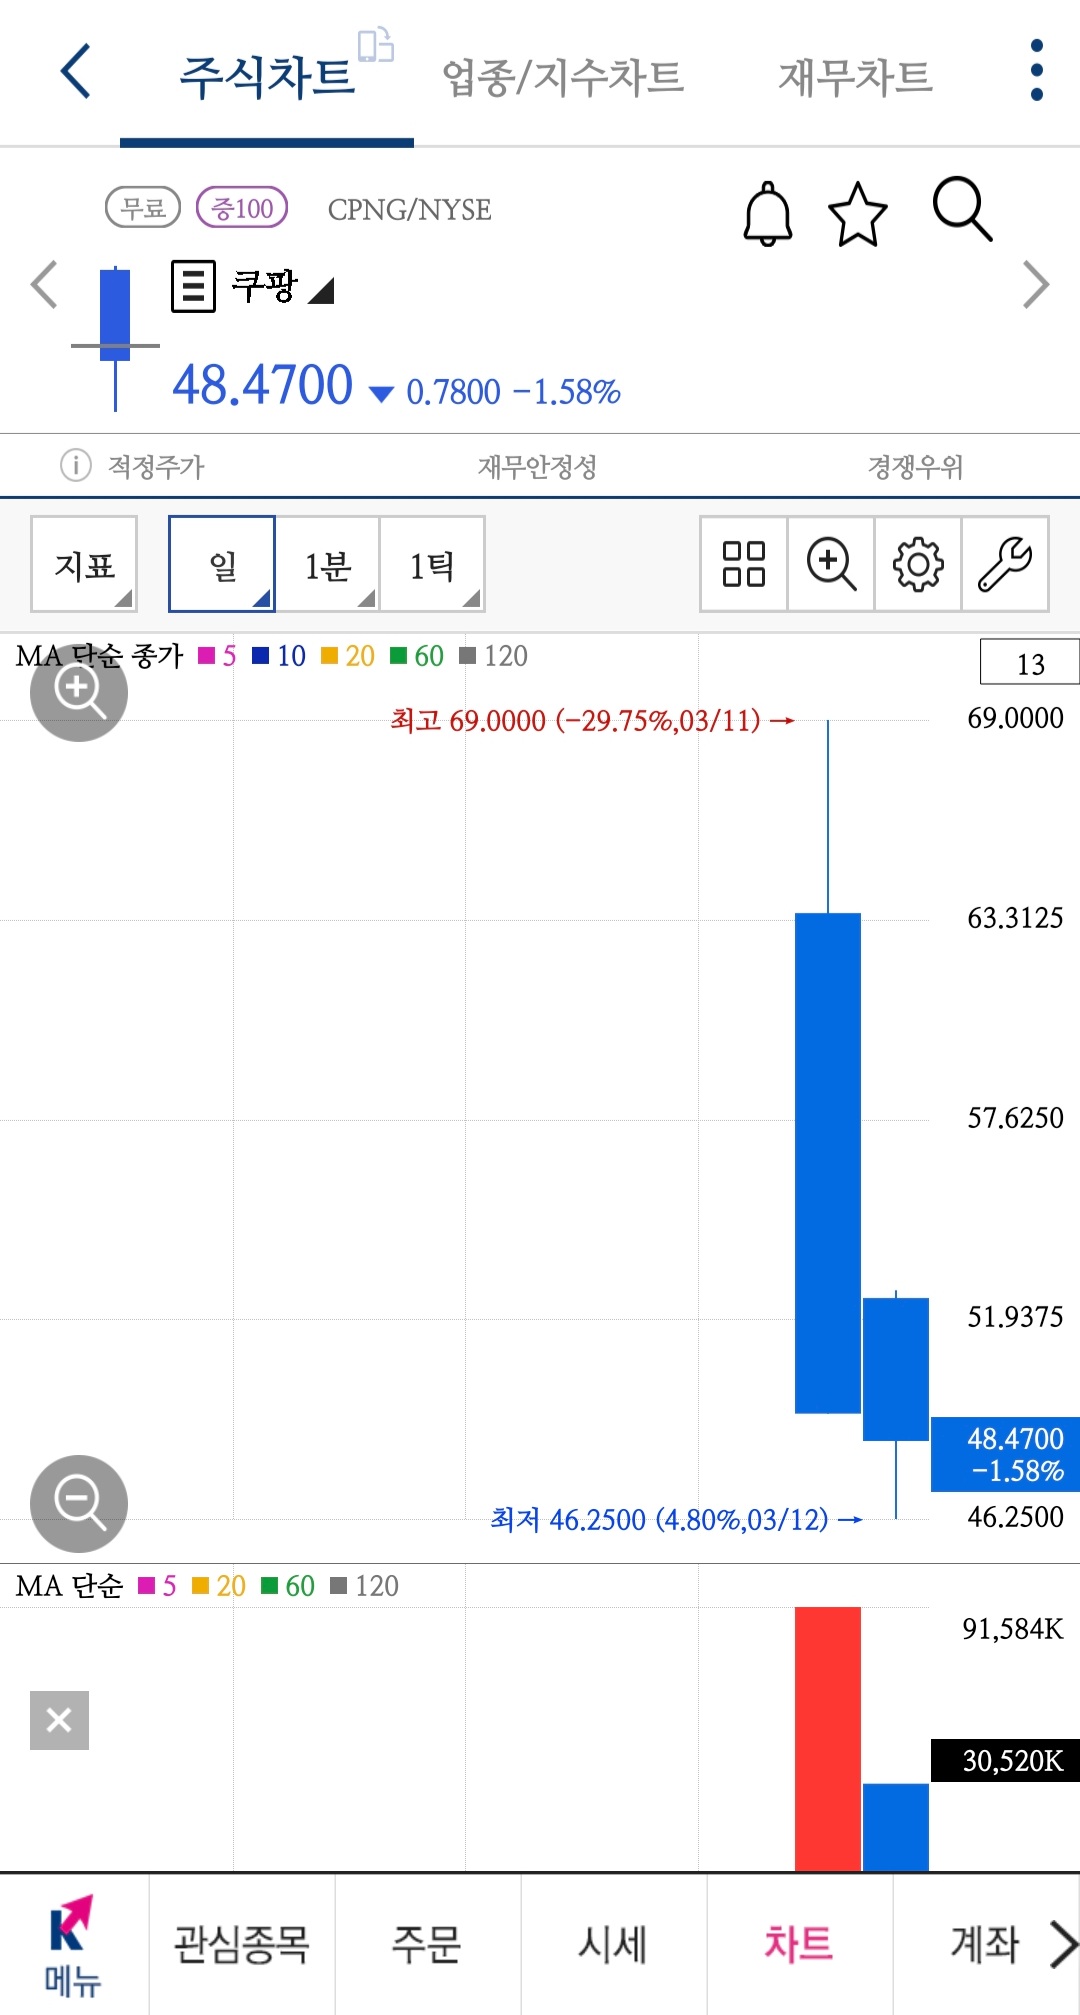
Task: Open 차트 in the bottom menu
Action: [799, 1944]
